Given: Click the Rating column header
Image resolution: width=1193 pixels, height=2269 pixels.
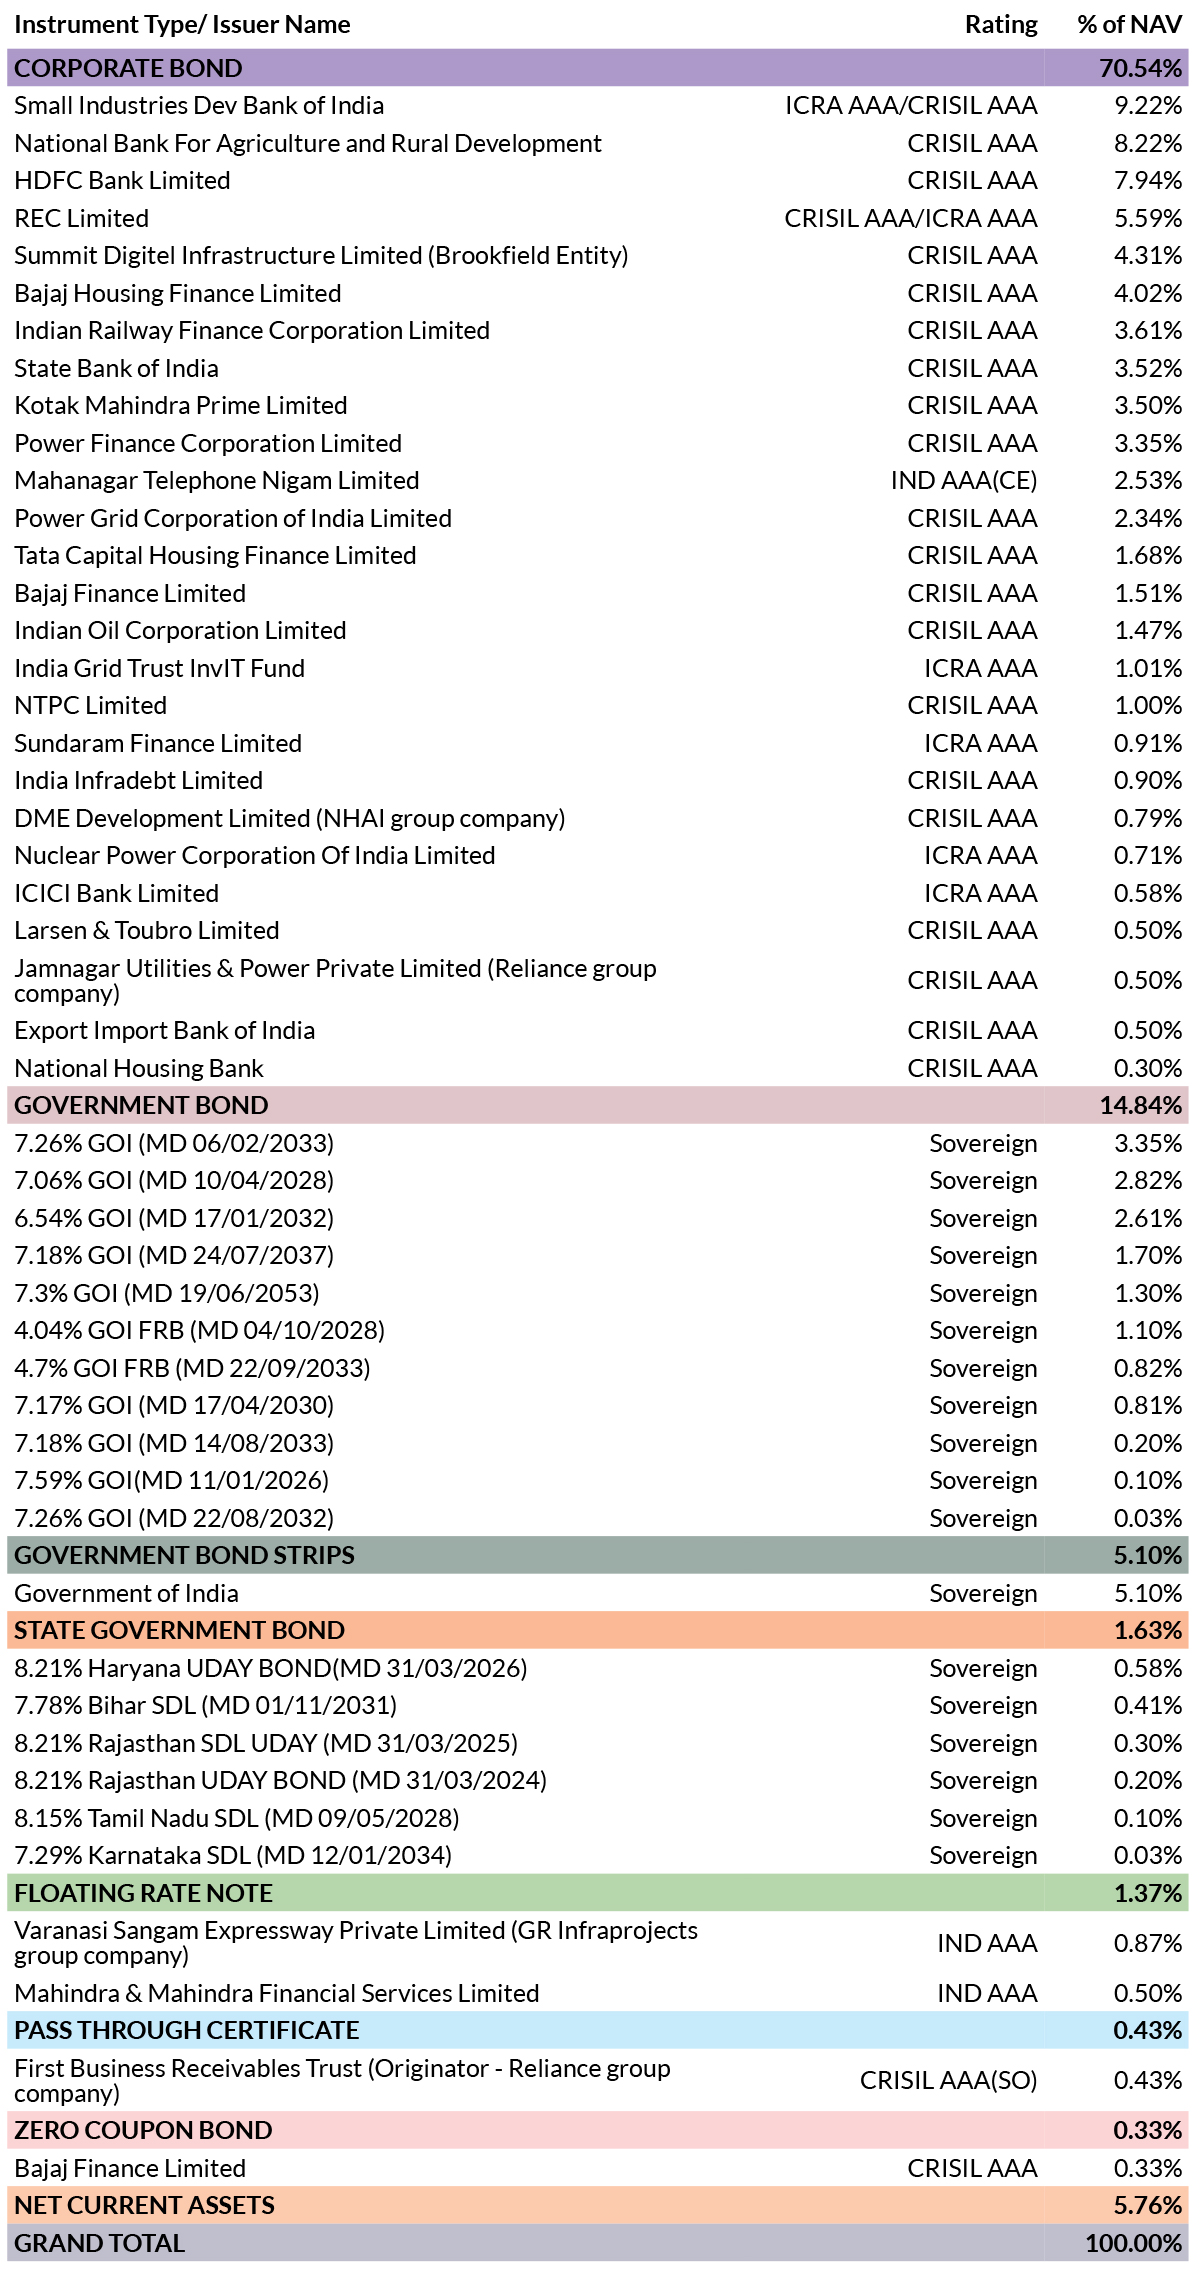Looking at the screenshot, I should tap(1001, 24).
